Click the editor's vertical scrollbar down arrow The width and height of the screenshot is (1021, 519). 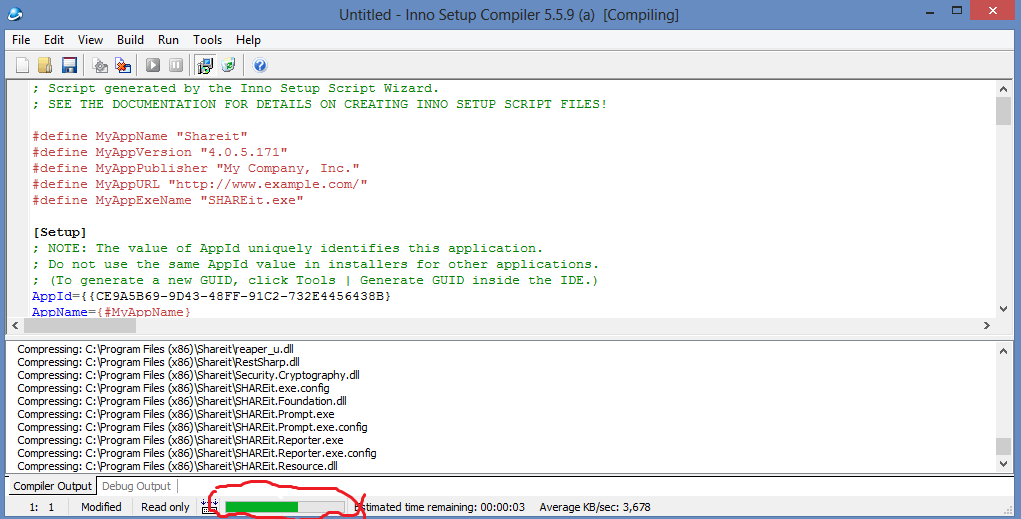pos(1003,309)
